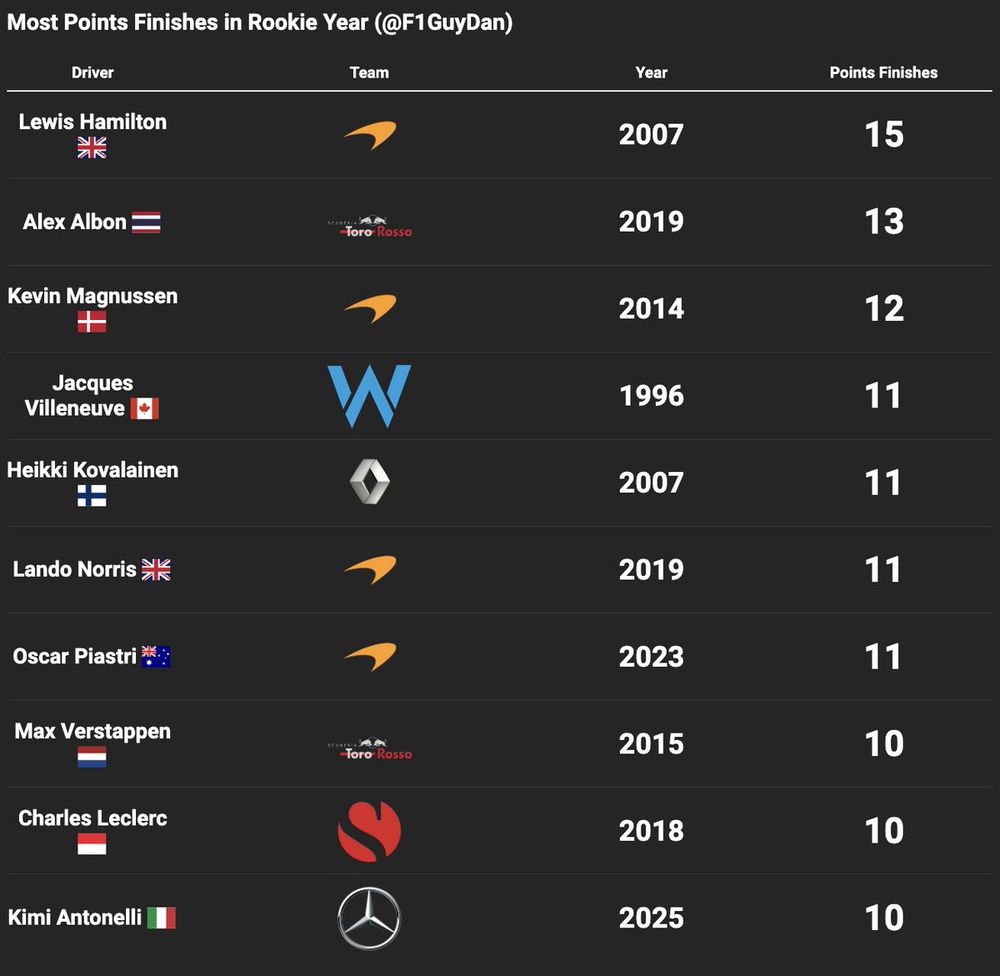Click the Williams logo in Villeneuve's row
1000x976 pixels.
tap(369, 396)
